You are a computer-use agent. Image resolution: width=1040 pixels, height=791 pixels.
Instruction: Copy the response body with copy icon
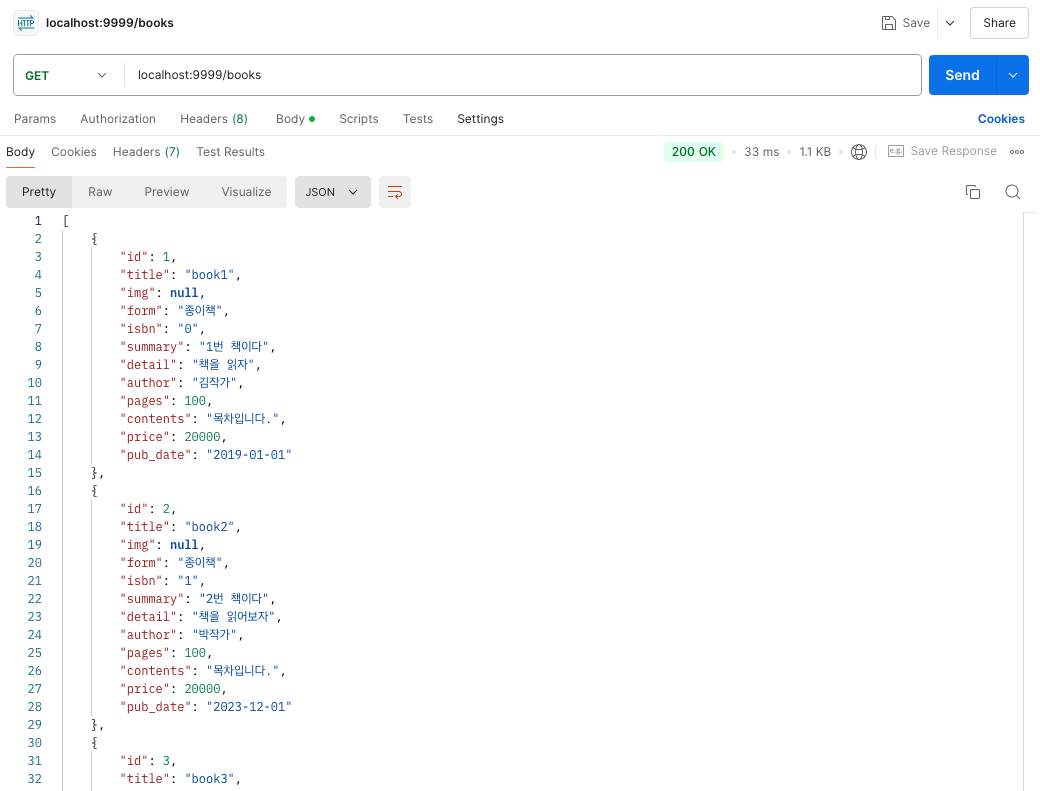973,192
